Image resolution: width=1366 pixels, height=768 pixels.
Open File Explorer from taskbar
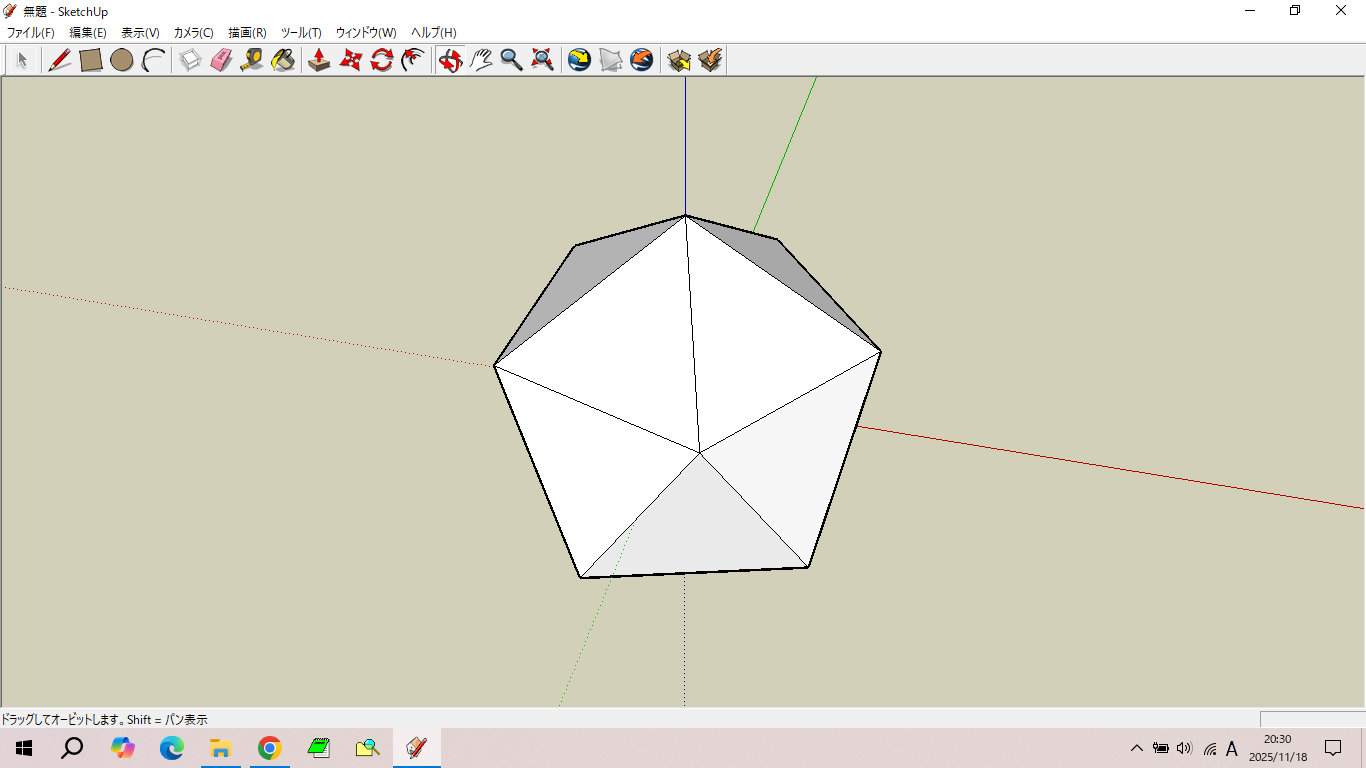click(220, 748)
